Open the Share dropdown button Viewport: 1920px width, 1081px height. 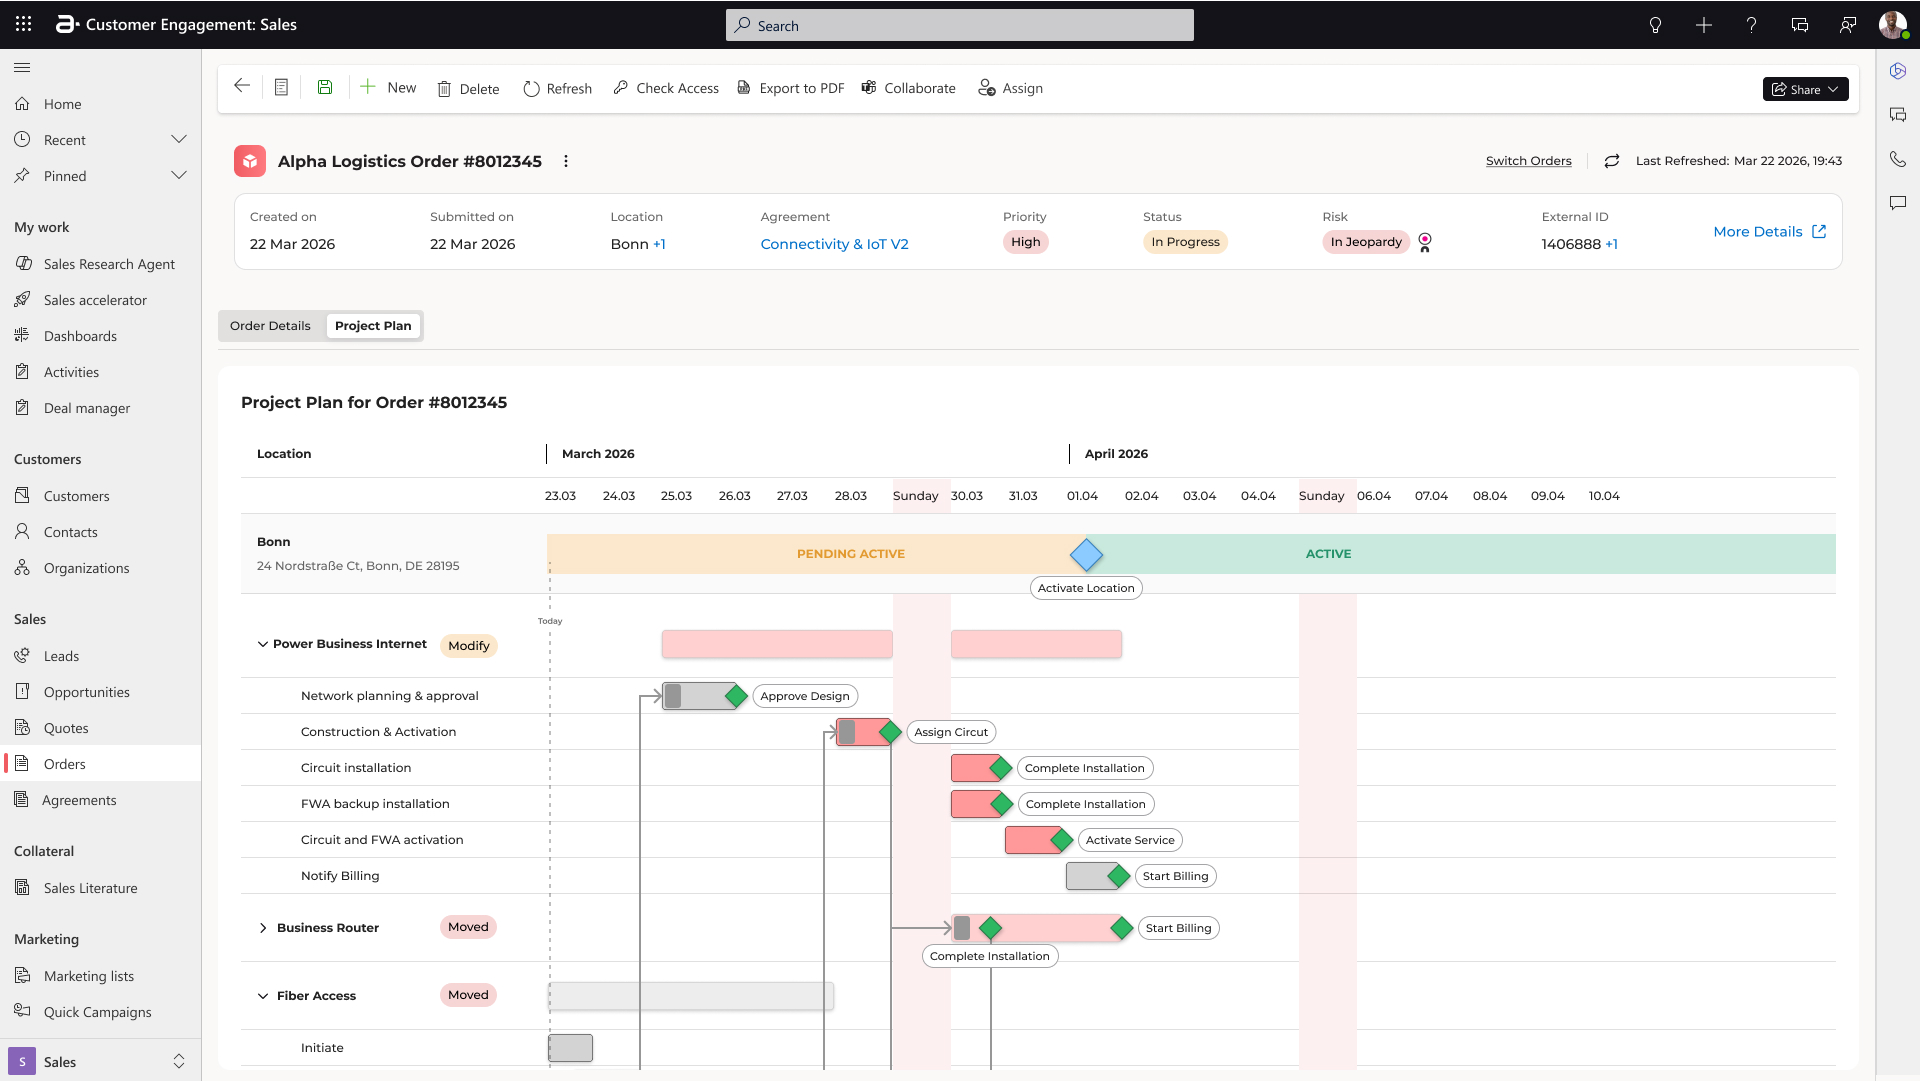(1805, 89)
